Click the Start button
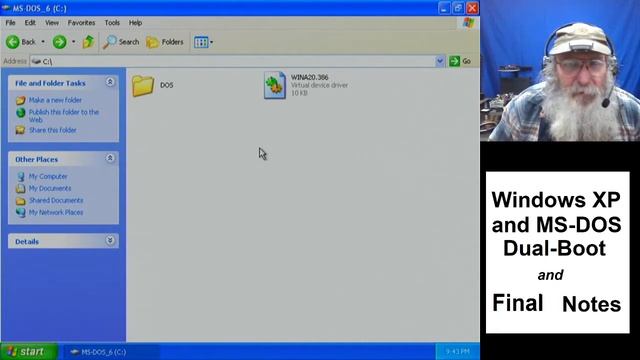Image resolution: width=640 pixels, height=360 pixels. click(x=28, y=351)
